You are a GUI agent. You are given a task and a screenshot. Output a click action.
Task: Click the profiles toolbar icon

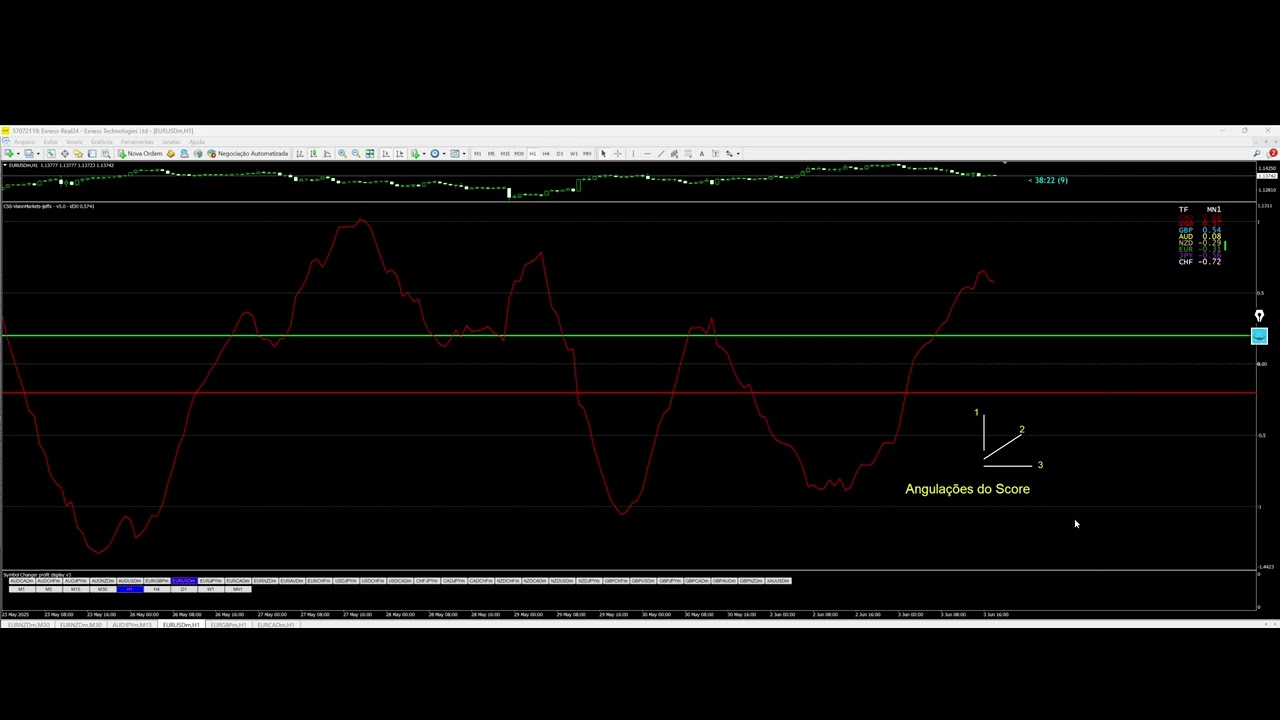coord(29,154)
